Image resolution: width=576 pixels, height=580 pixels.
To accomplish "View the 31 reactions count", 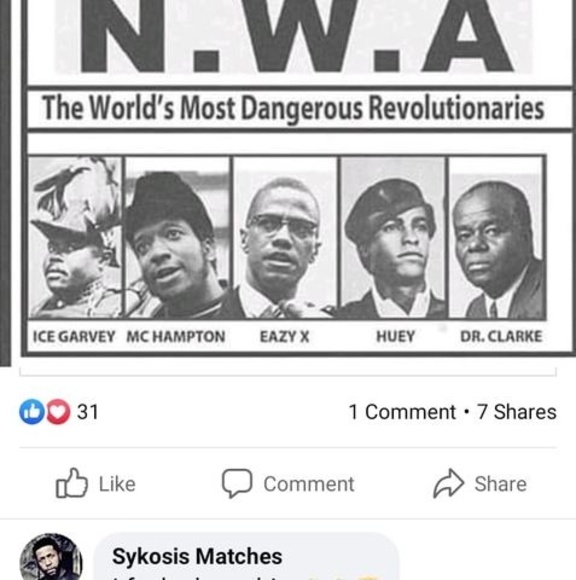I will 88,412.
